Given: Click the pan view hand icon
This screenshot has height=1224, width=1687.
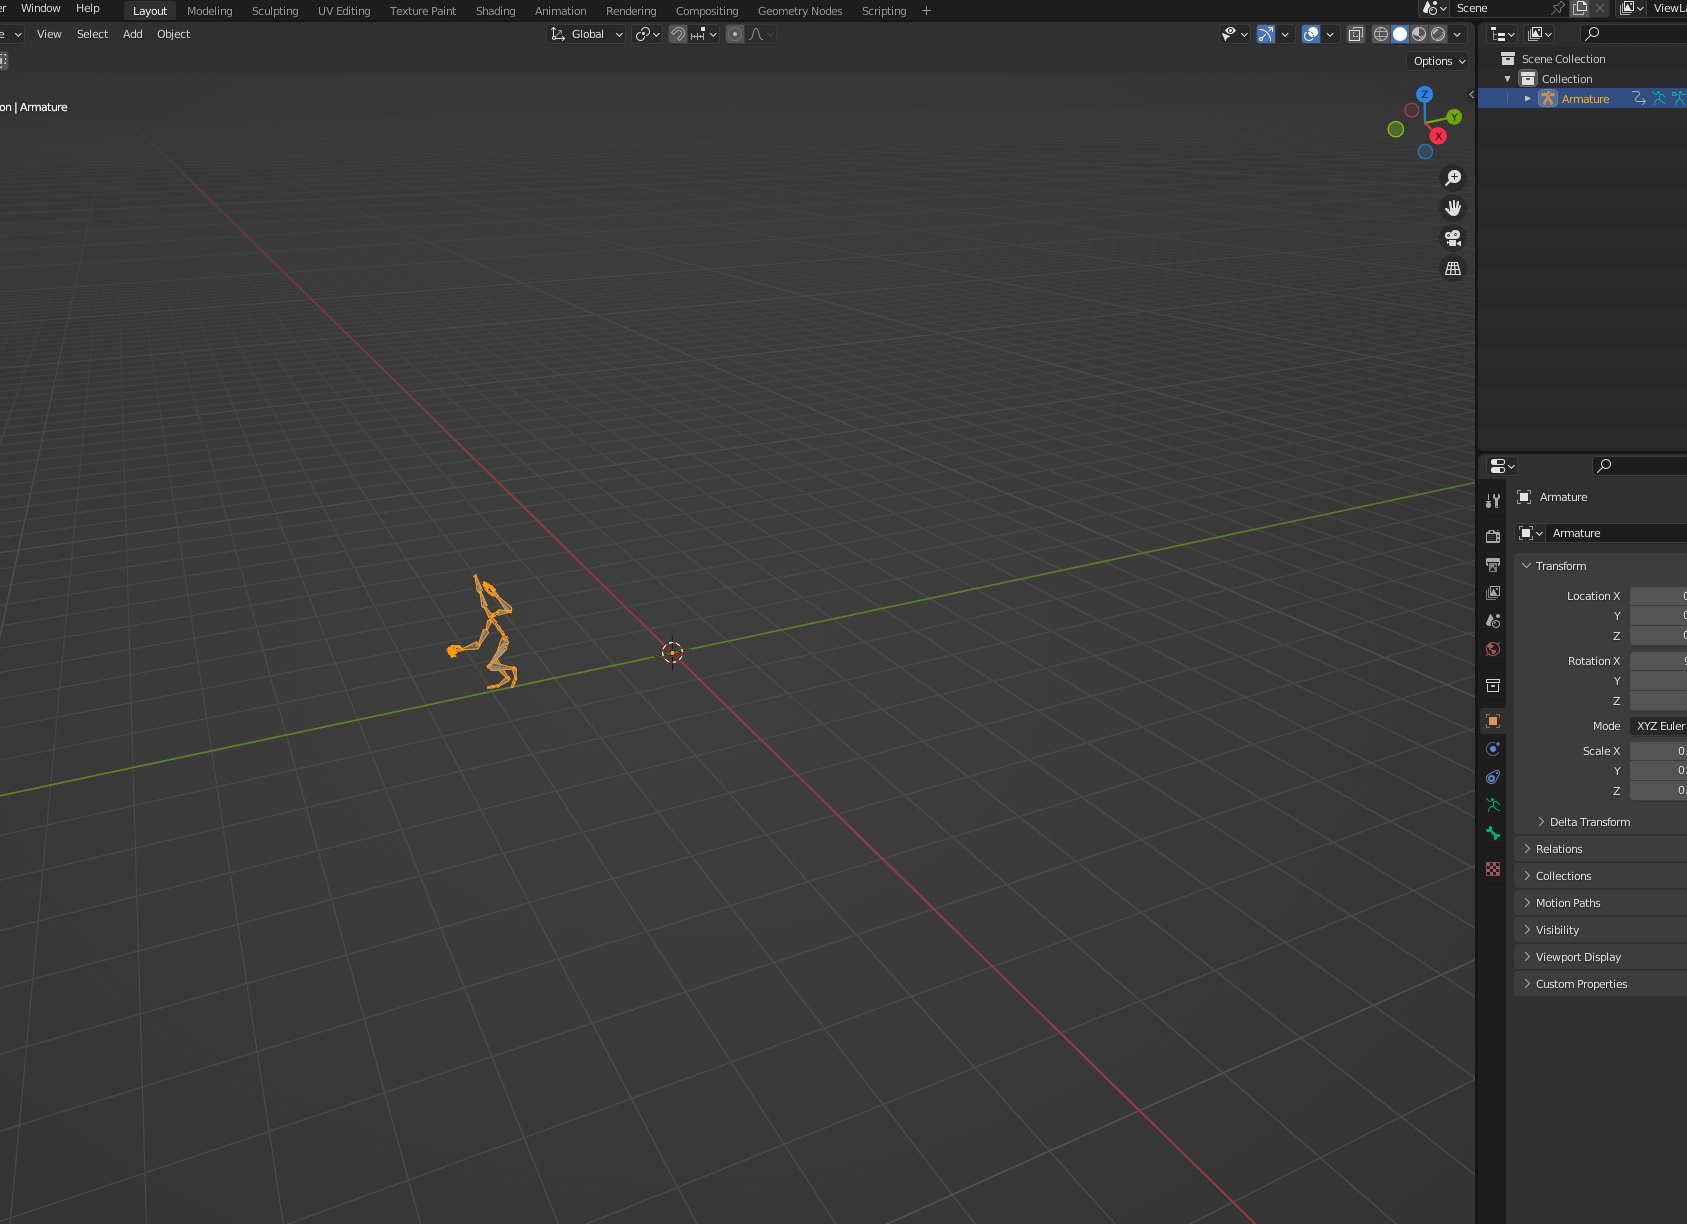Looking at the screenshot, I should click(1453, 208).
